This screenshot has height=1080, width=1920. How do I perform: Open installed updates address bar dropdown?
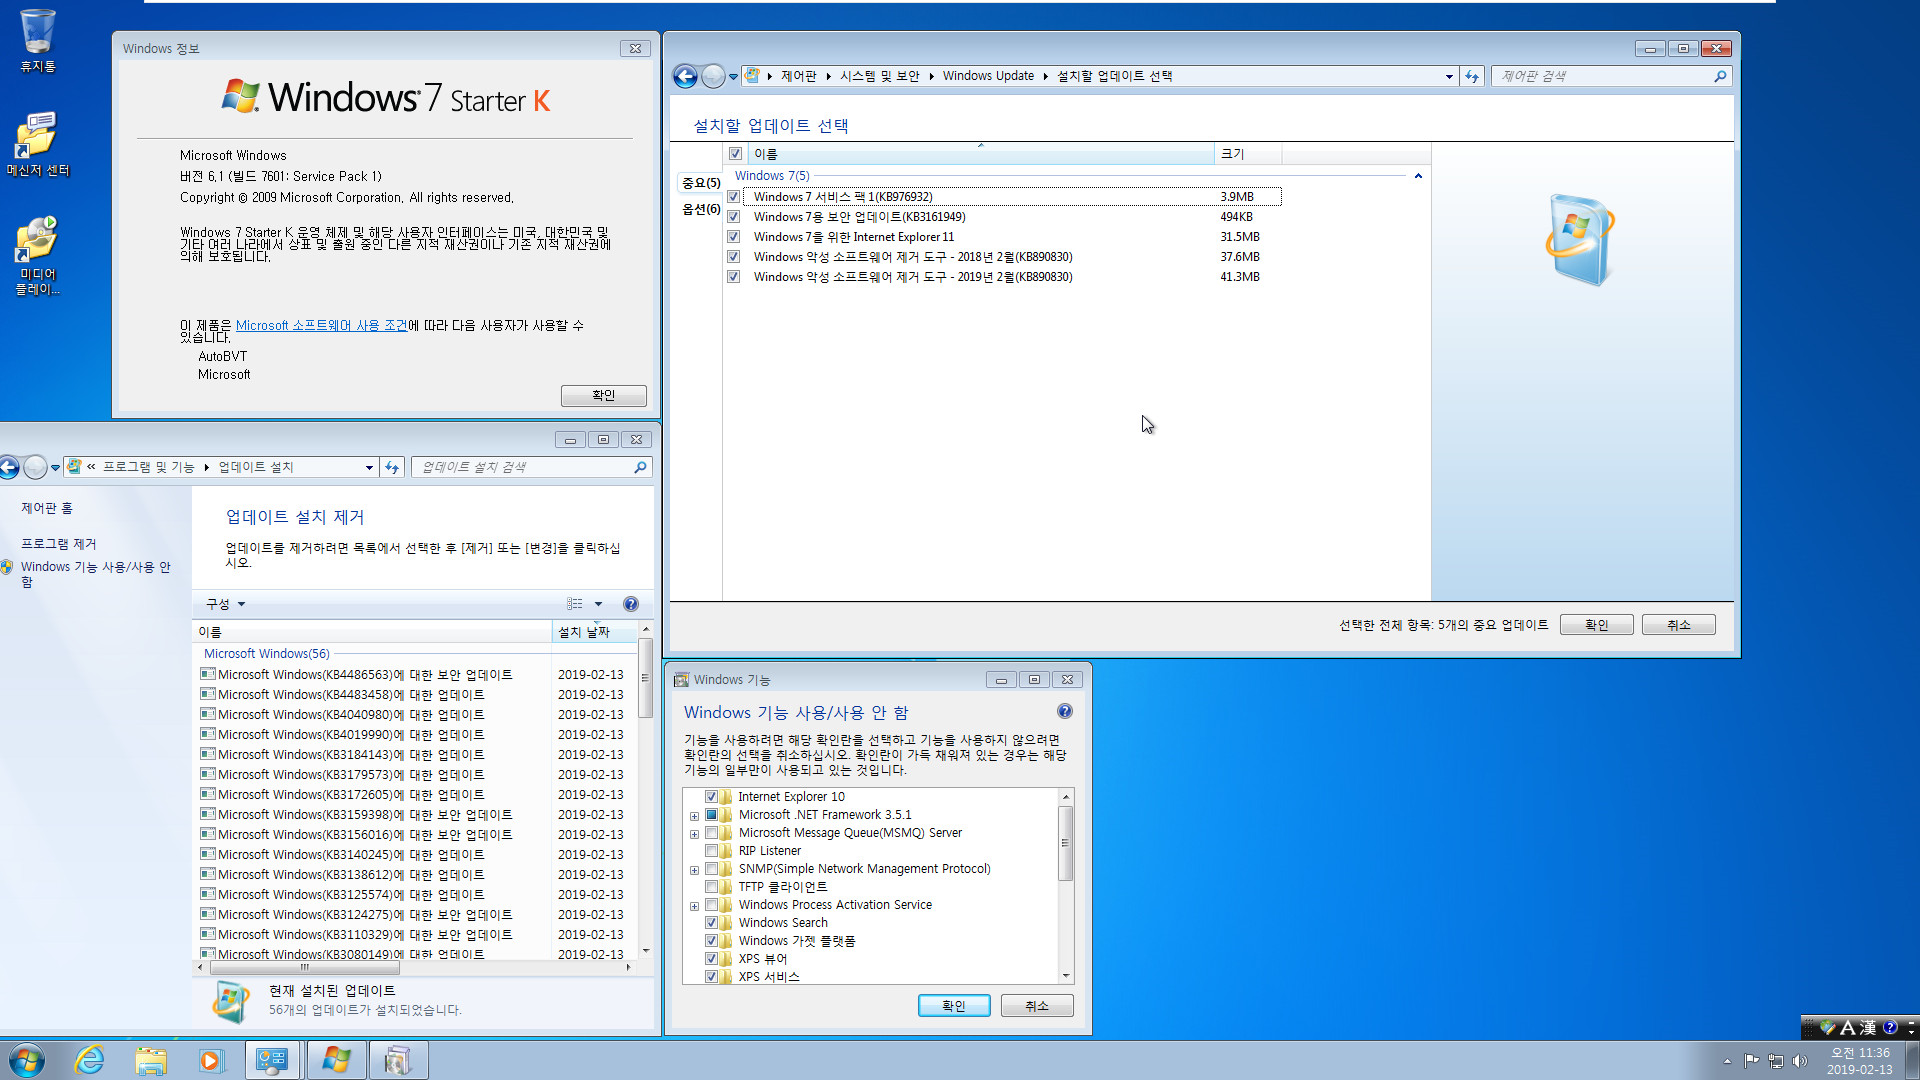tap(369, 467)
